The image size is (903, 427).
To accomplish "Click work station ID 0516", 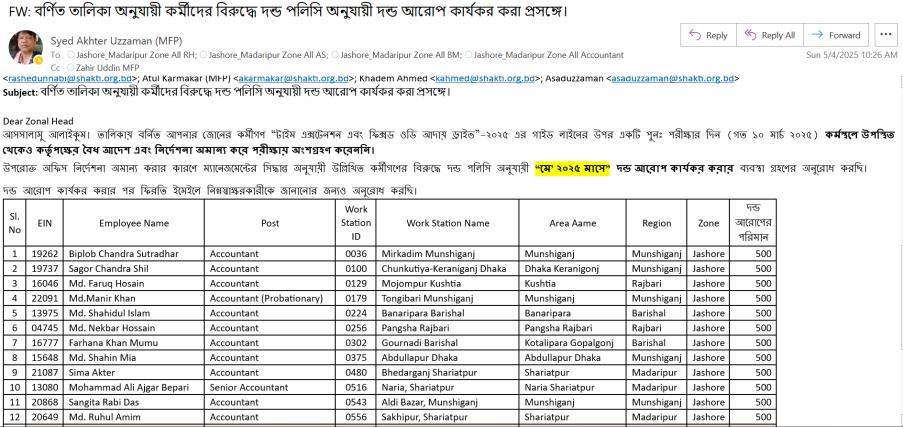I will tap(356, 387).
